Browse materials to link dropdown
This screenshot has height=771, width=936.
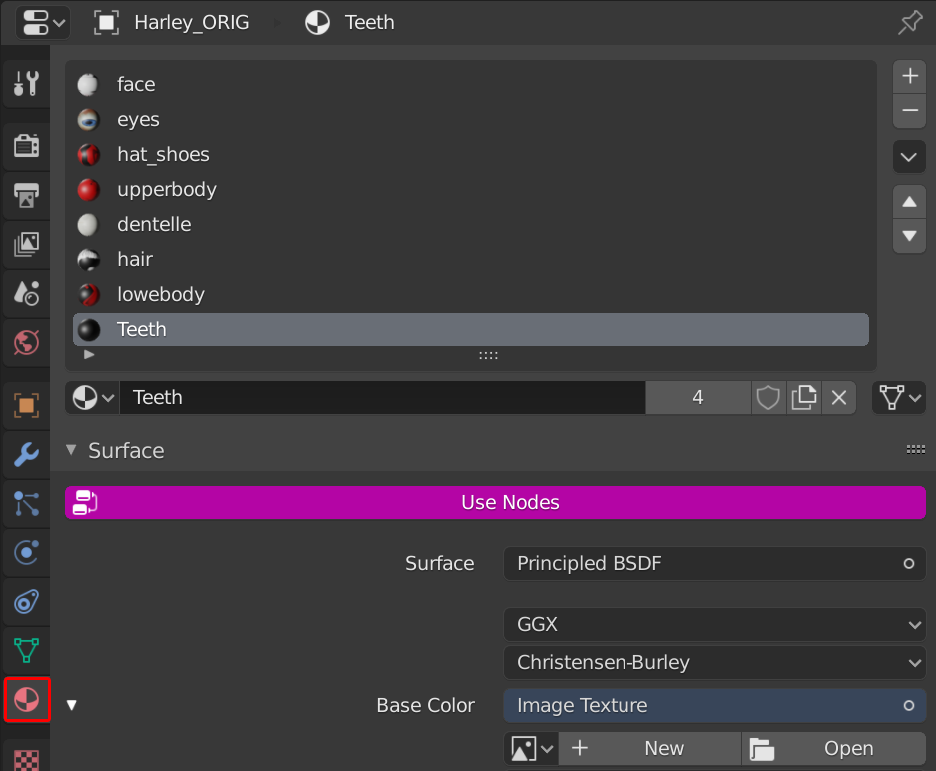[93, 397]
